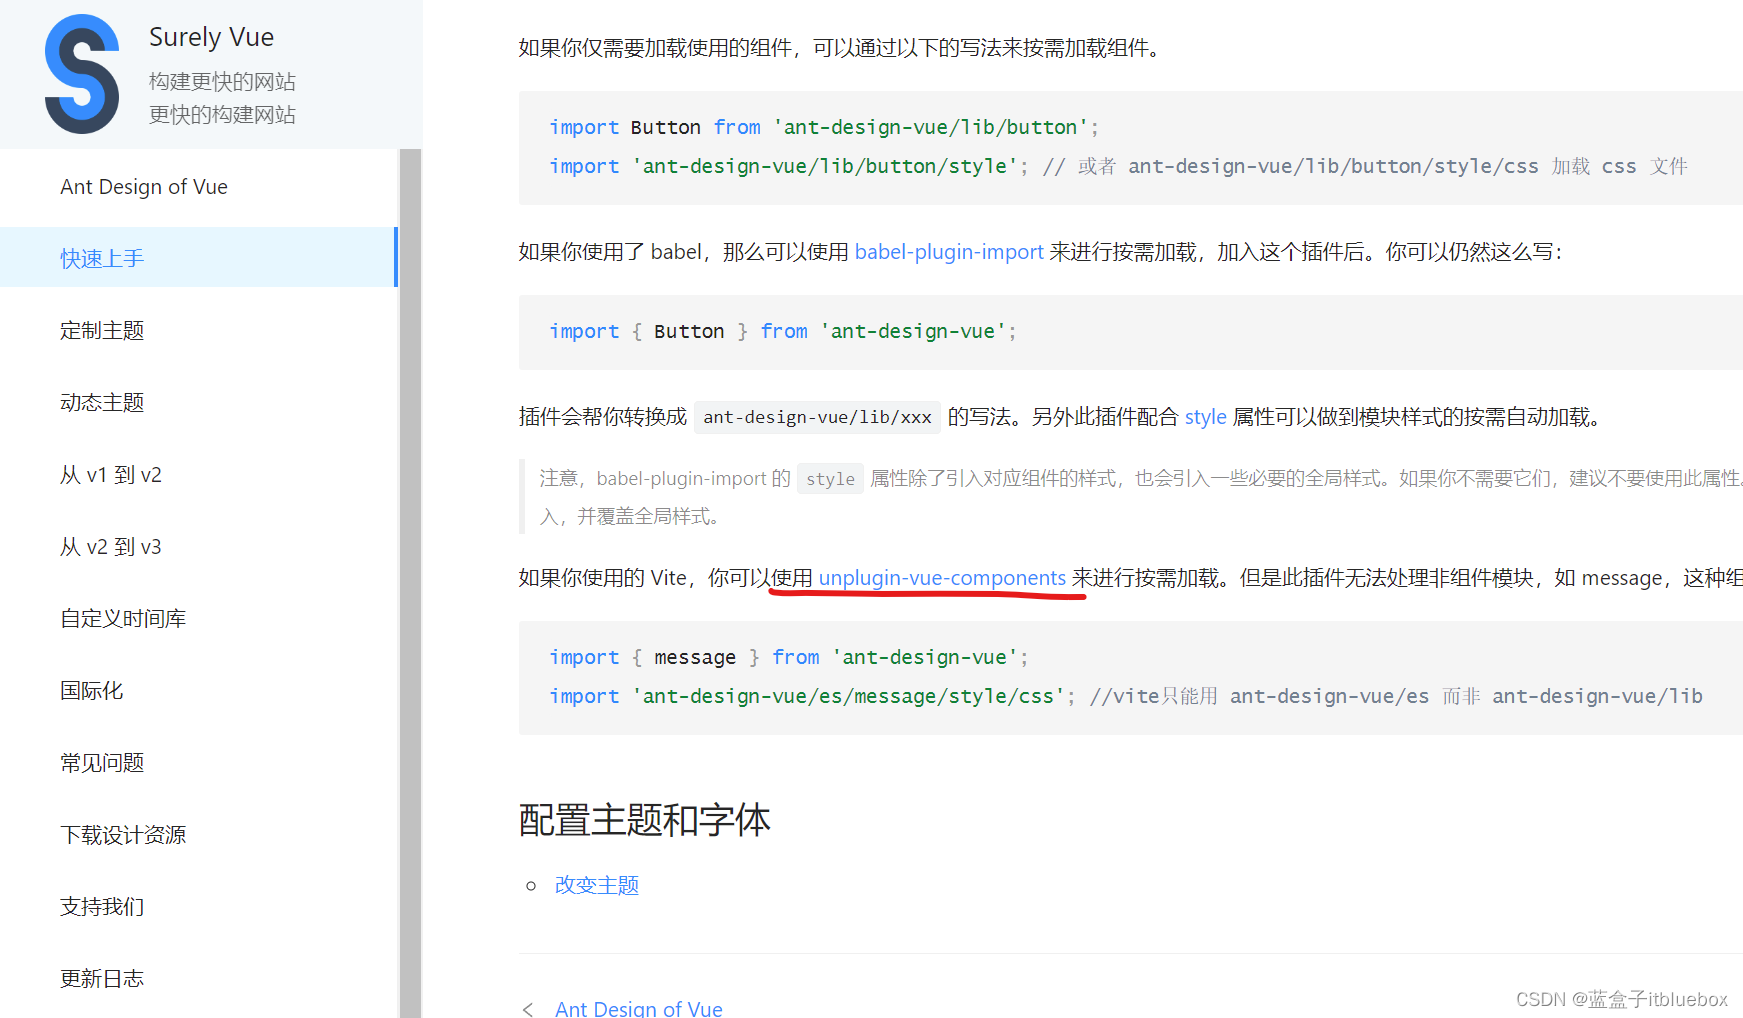The height and width of the screenshot is (1018, 1743).
Task: Click code line import { Button } from ant-design-vue
Action: tap(783, 331)
